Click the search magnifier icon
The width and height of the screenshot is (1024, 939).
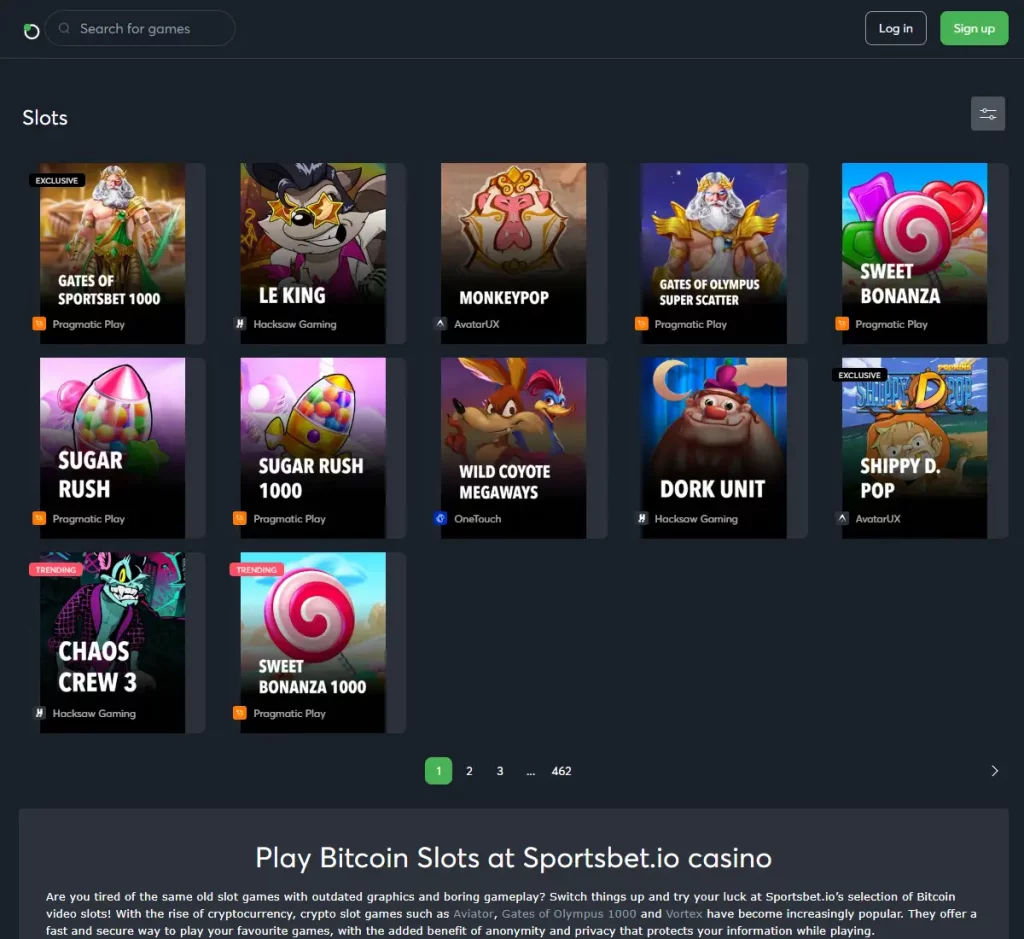pyautogui.click(x=63, y=28)
